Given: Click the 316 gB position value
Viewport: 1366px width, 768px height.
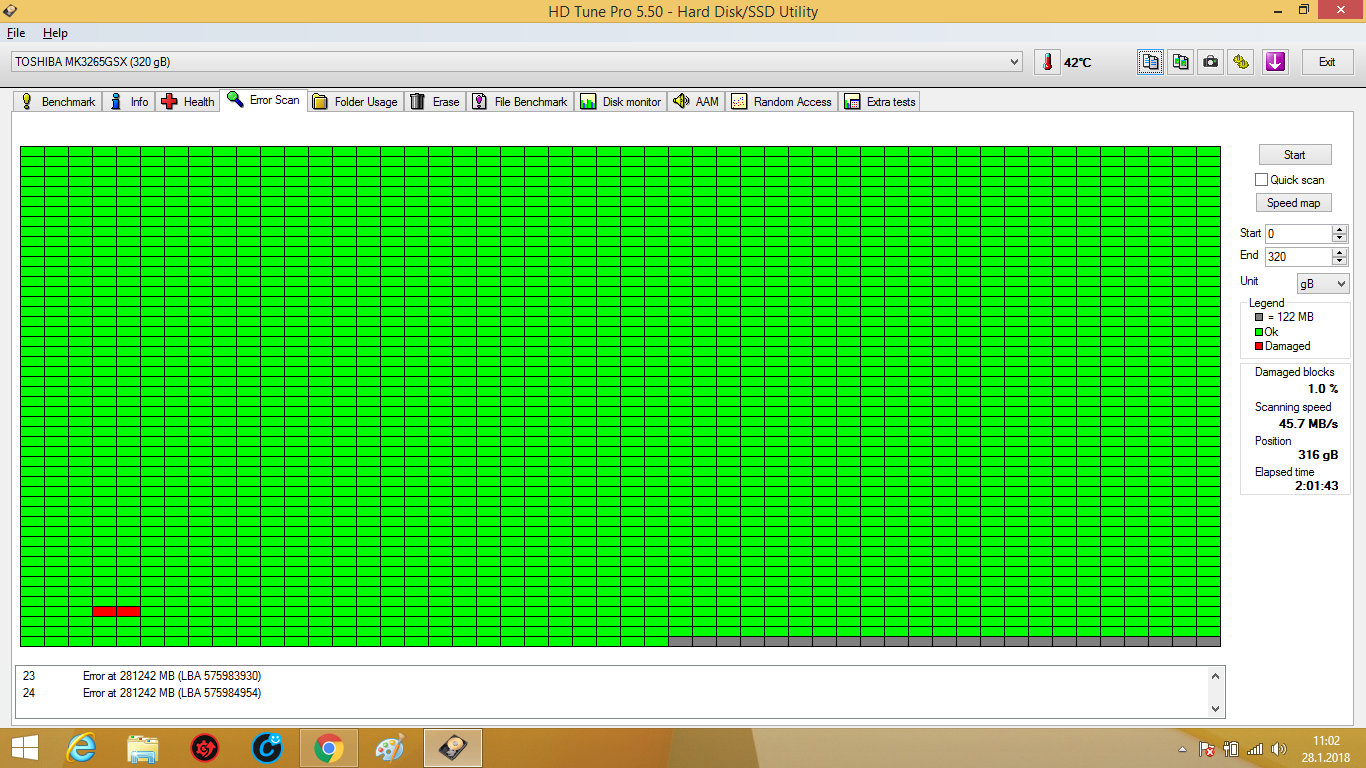Looking at the screenshot, I should pyautogui.click(x=1318, y=455).
